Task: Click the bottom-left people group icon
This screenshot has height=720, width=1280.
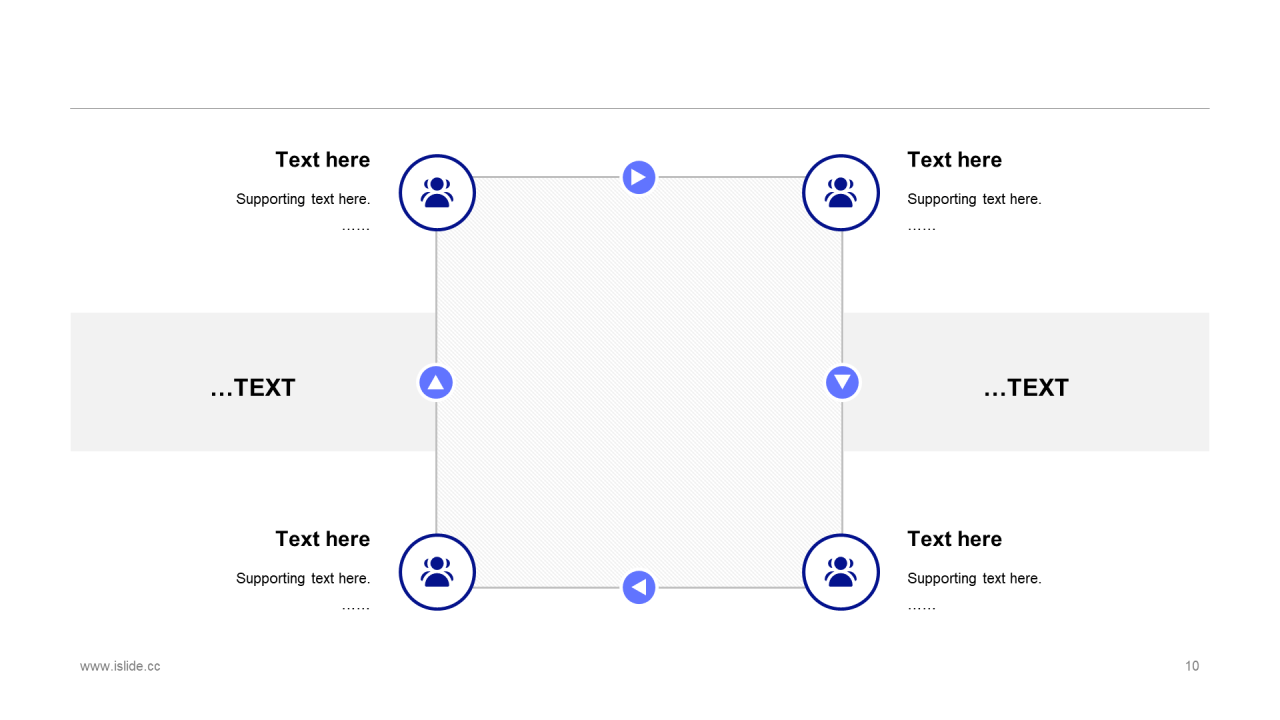Action: point(437,572)
